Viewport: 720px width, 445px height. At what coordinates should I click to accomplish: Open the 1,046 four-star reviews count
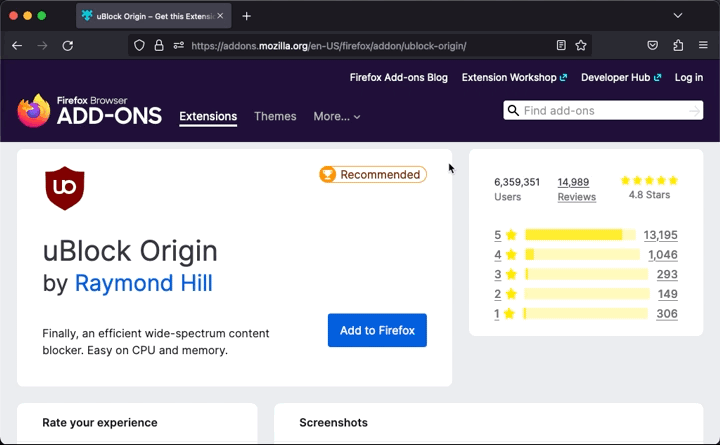[663, 255]
